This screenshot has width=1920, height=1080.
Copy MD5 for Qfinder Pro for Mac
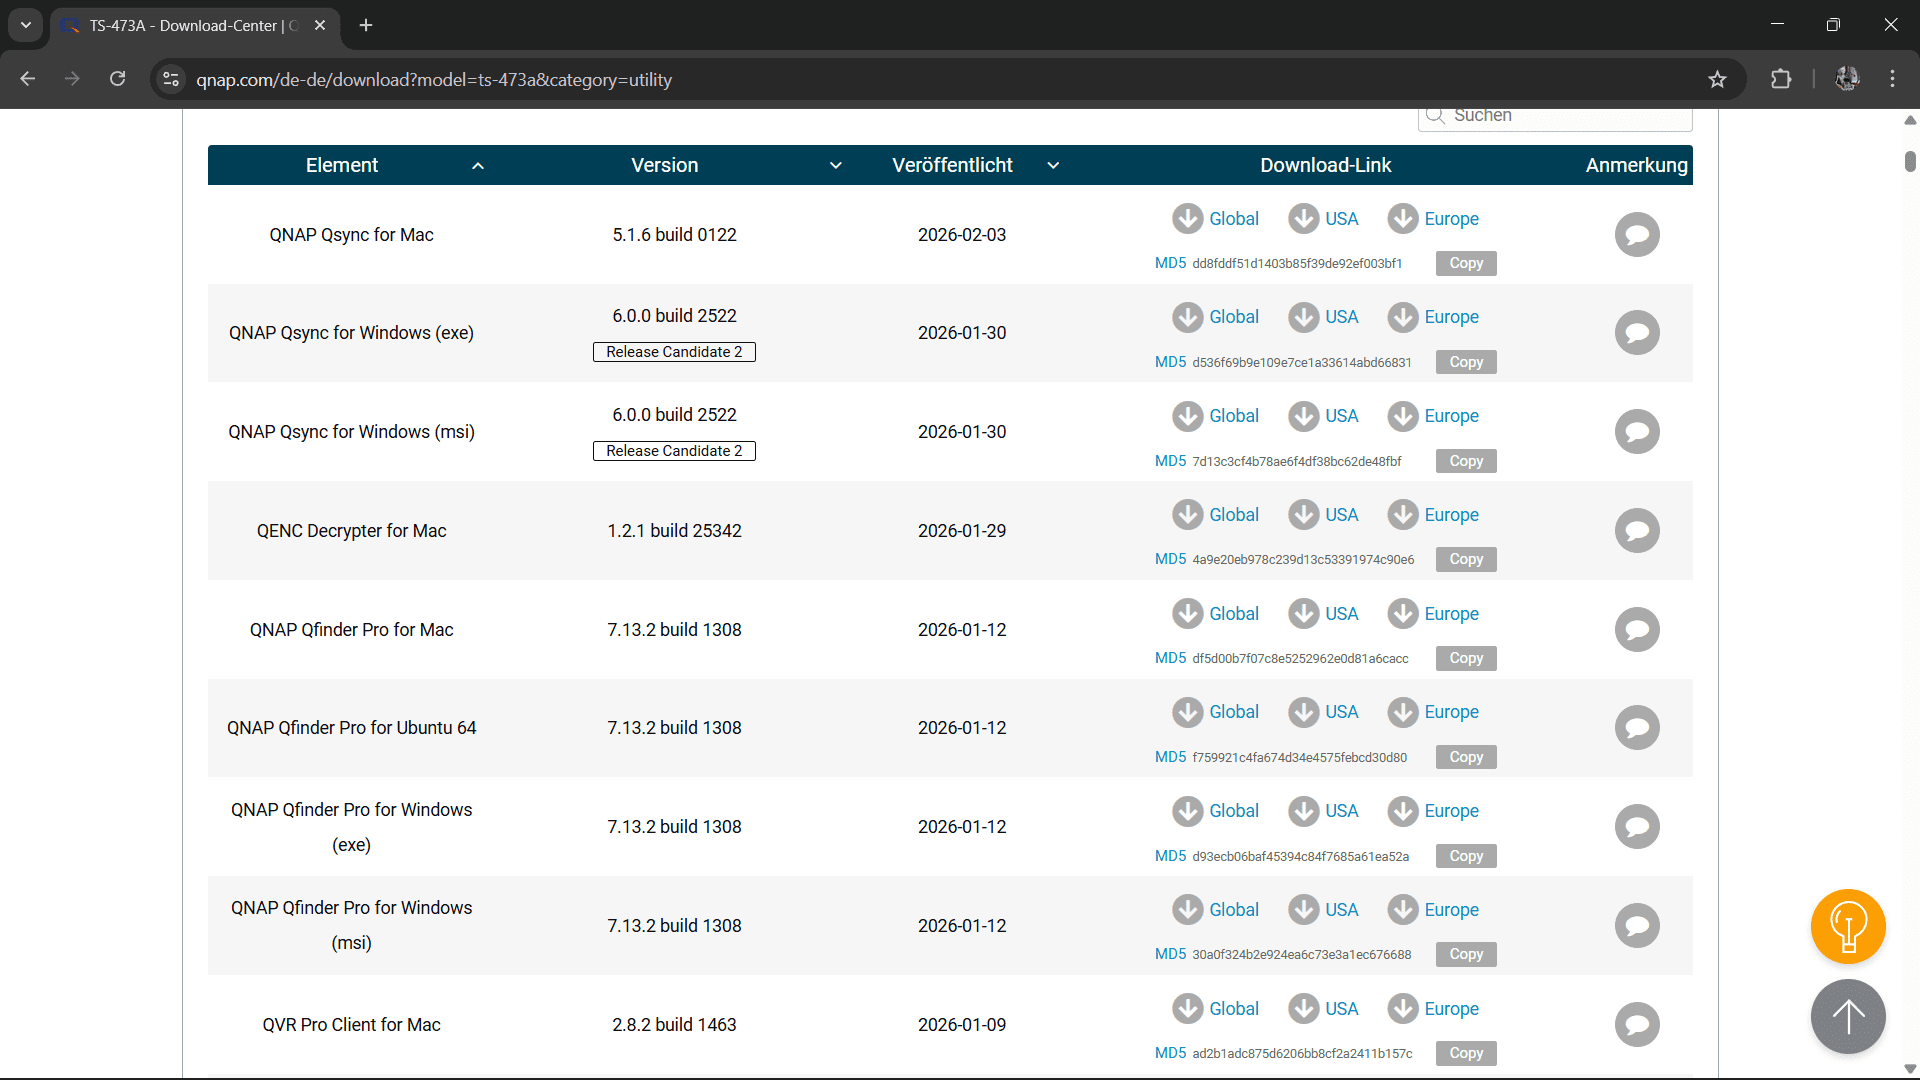click(1465, 658)
